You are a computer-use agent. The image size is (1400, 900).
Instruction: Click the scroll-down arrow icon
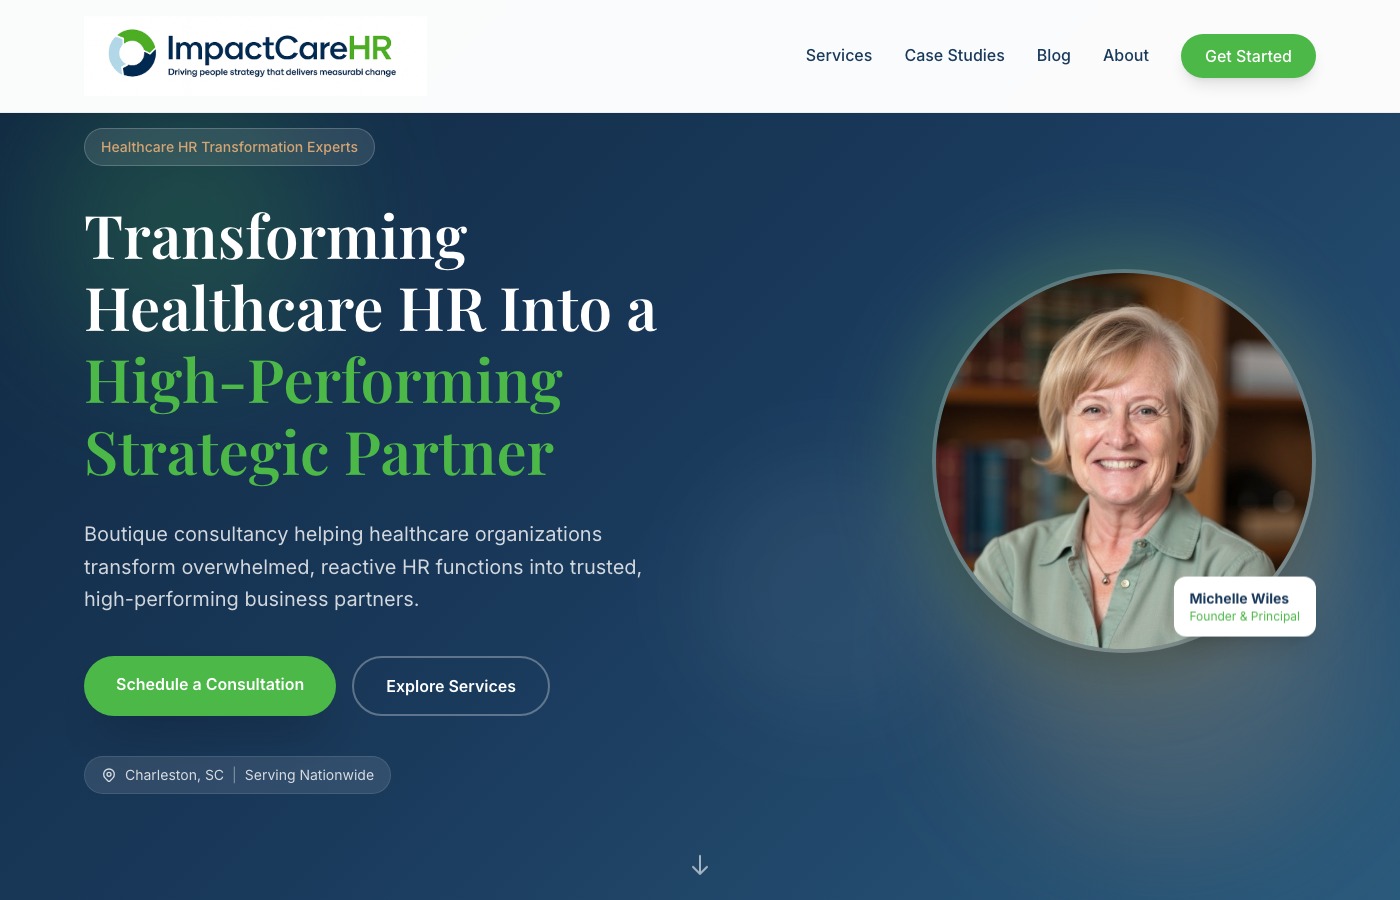700,865
